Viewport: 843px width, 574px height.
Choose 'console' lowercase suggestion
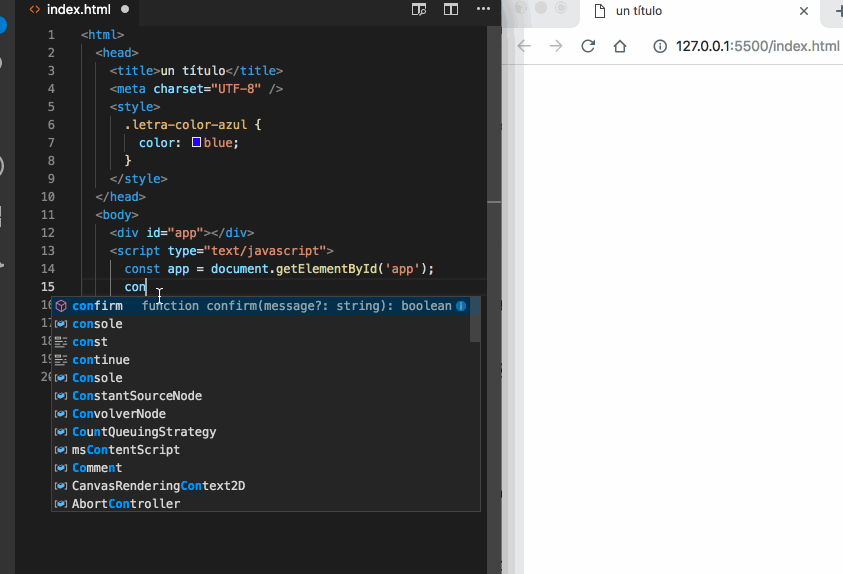pos(260,324)
